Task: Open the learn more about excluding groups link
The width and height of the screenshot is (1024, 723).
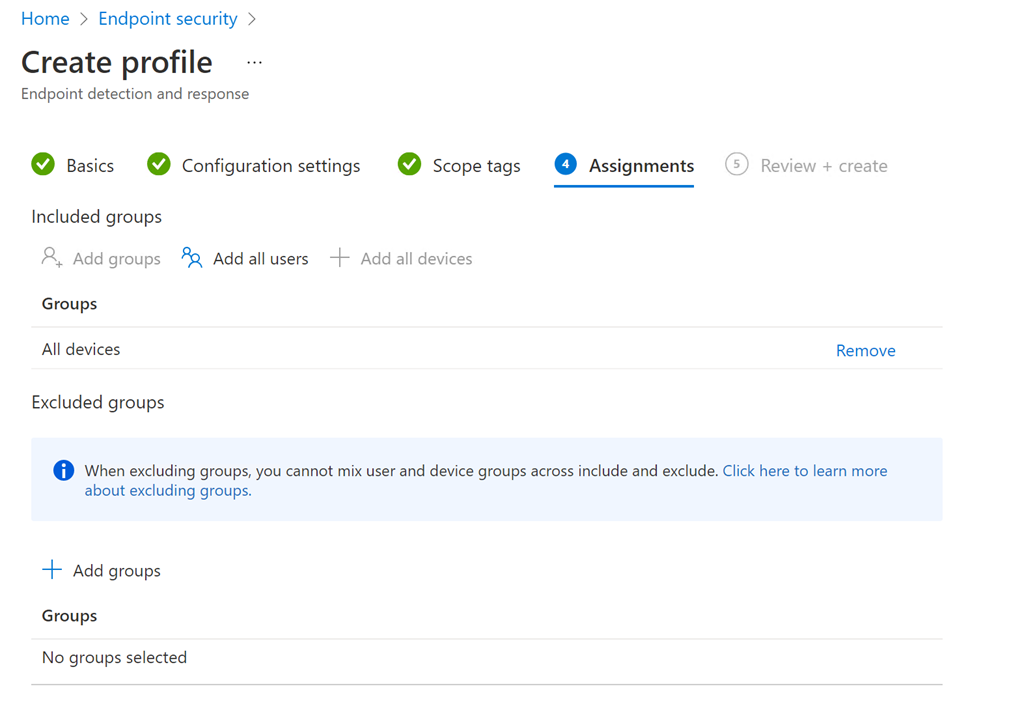Action: pos(804,470)
